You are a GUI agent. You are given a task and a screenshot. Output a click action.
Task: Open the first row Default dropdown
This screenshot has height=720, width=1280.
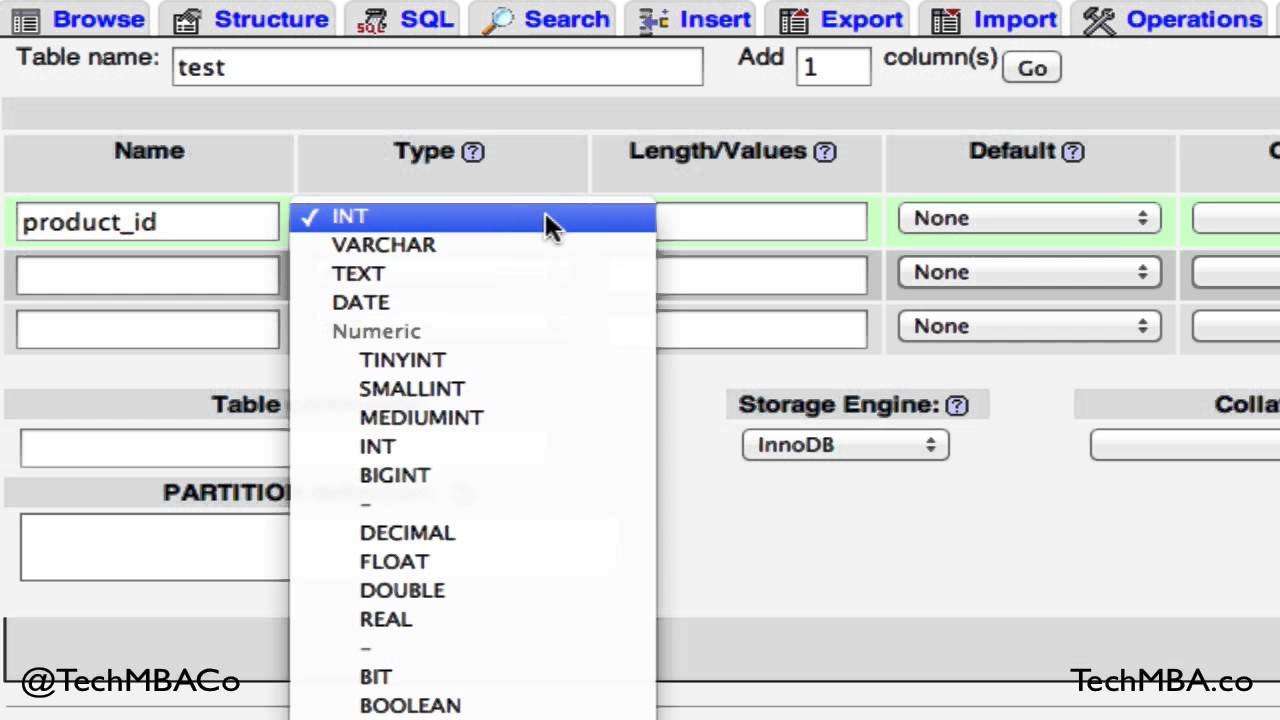coord(1029,218)
